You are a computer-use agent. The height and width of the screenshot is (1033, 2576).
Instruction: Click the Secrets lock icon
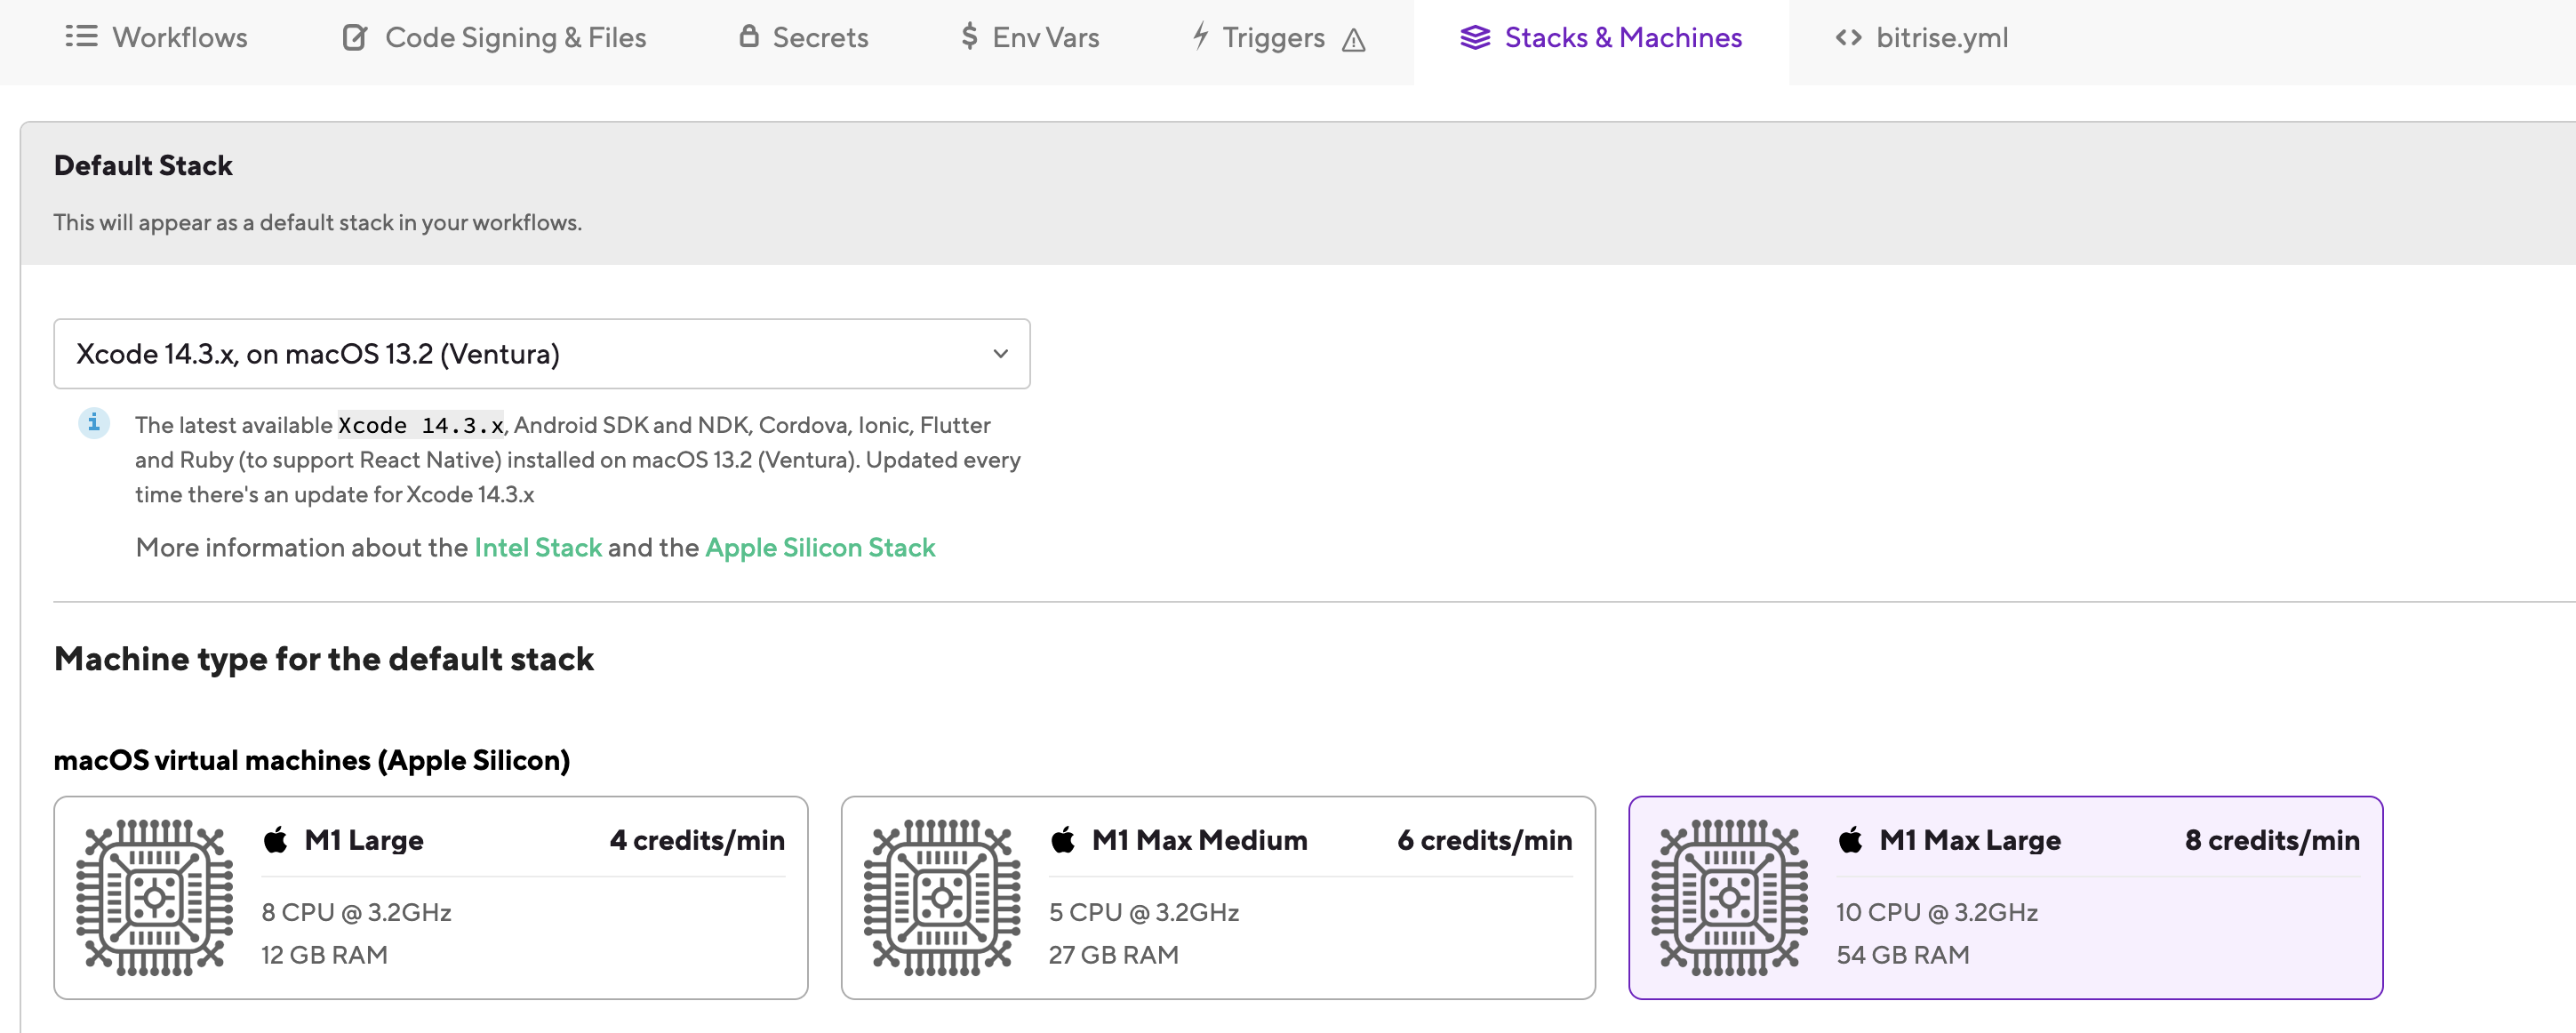(748, 36)
